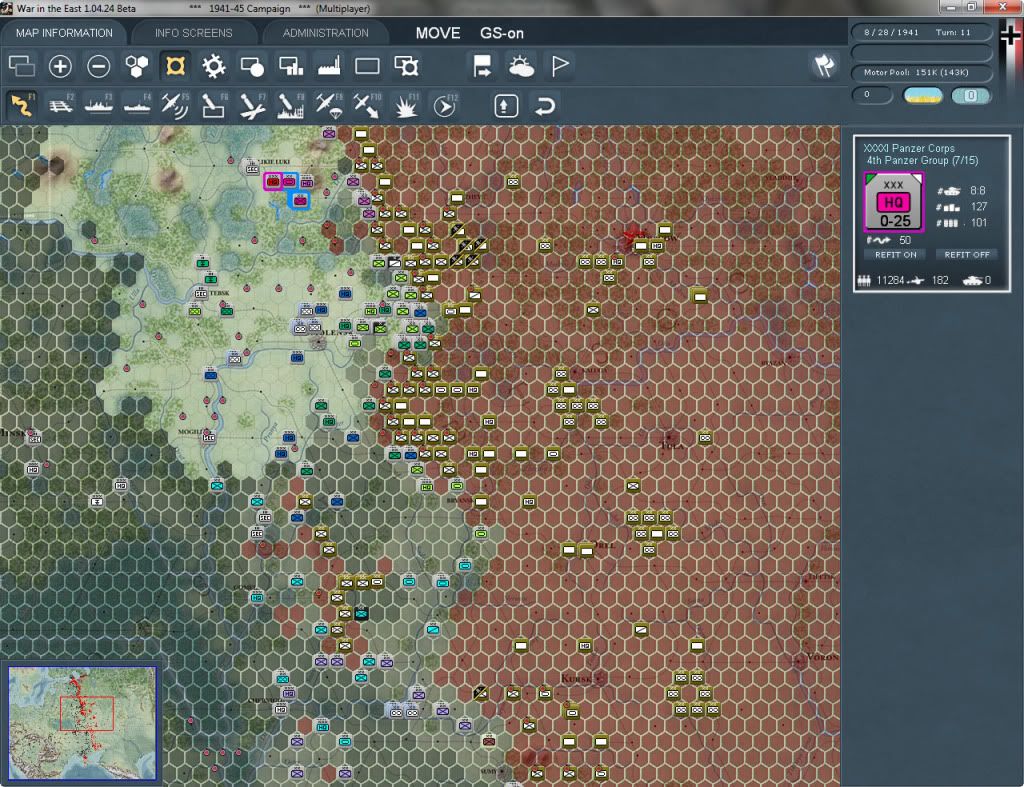The image size is (1024, 787).
Task: Open the ADMINISTRATION tab
Action: [325, 33]
